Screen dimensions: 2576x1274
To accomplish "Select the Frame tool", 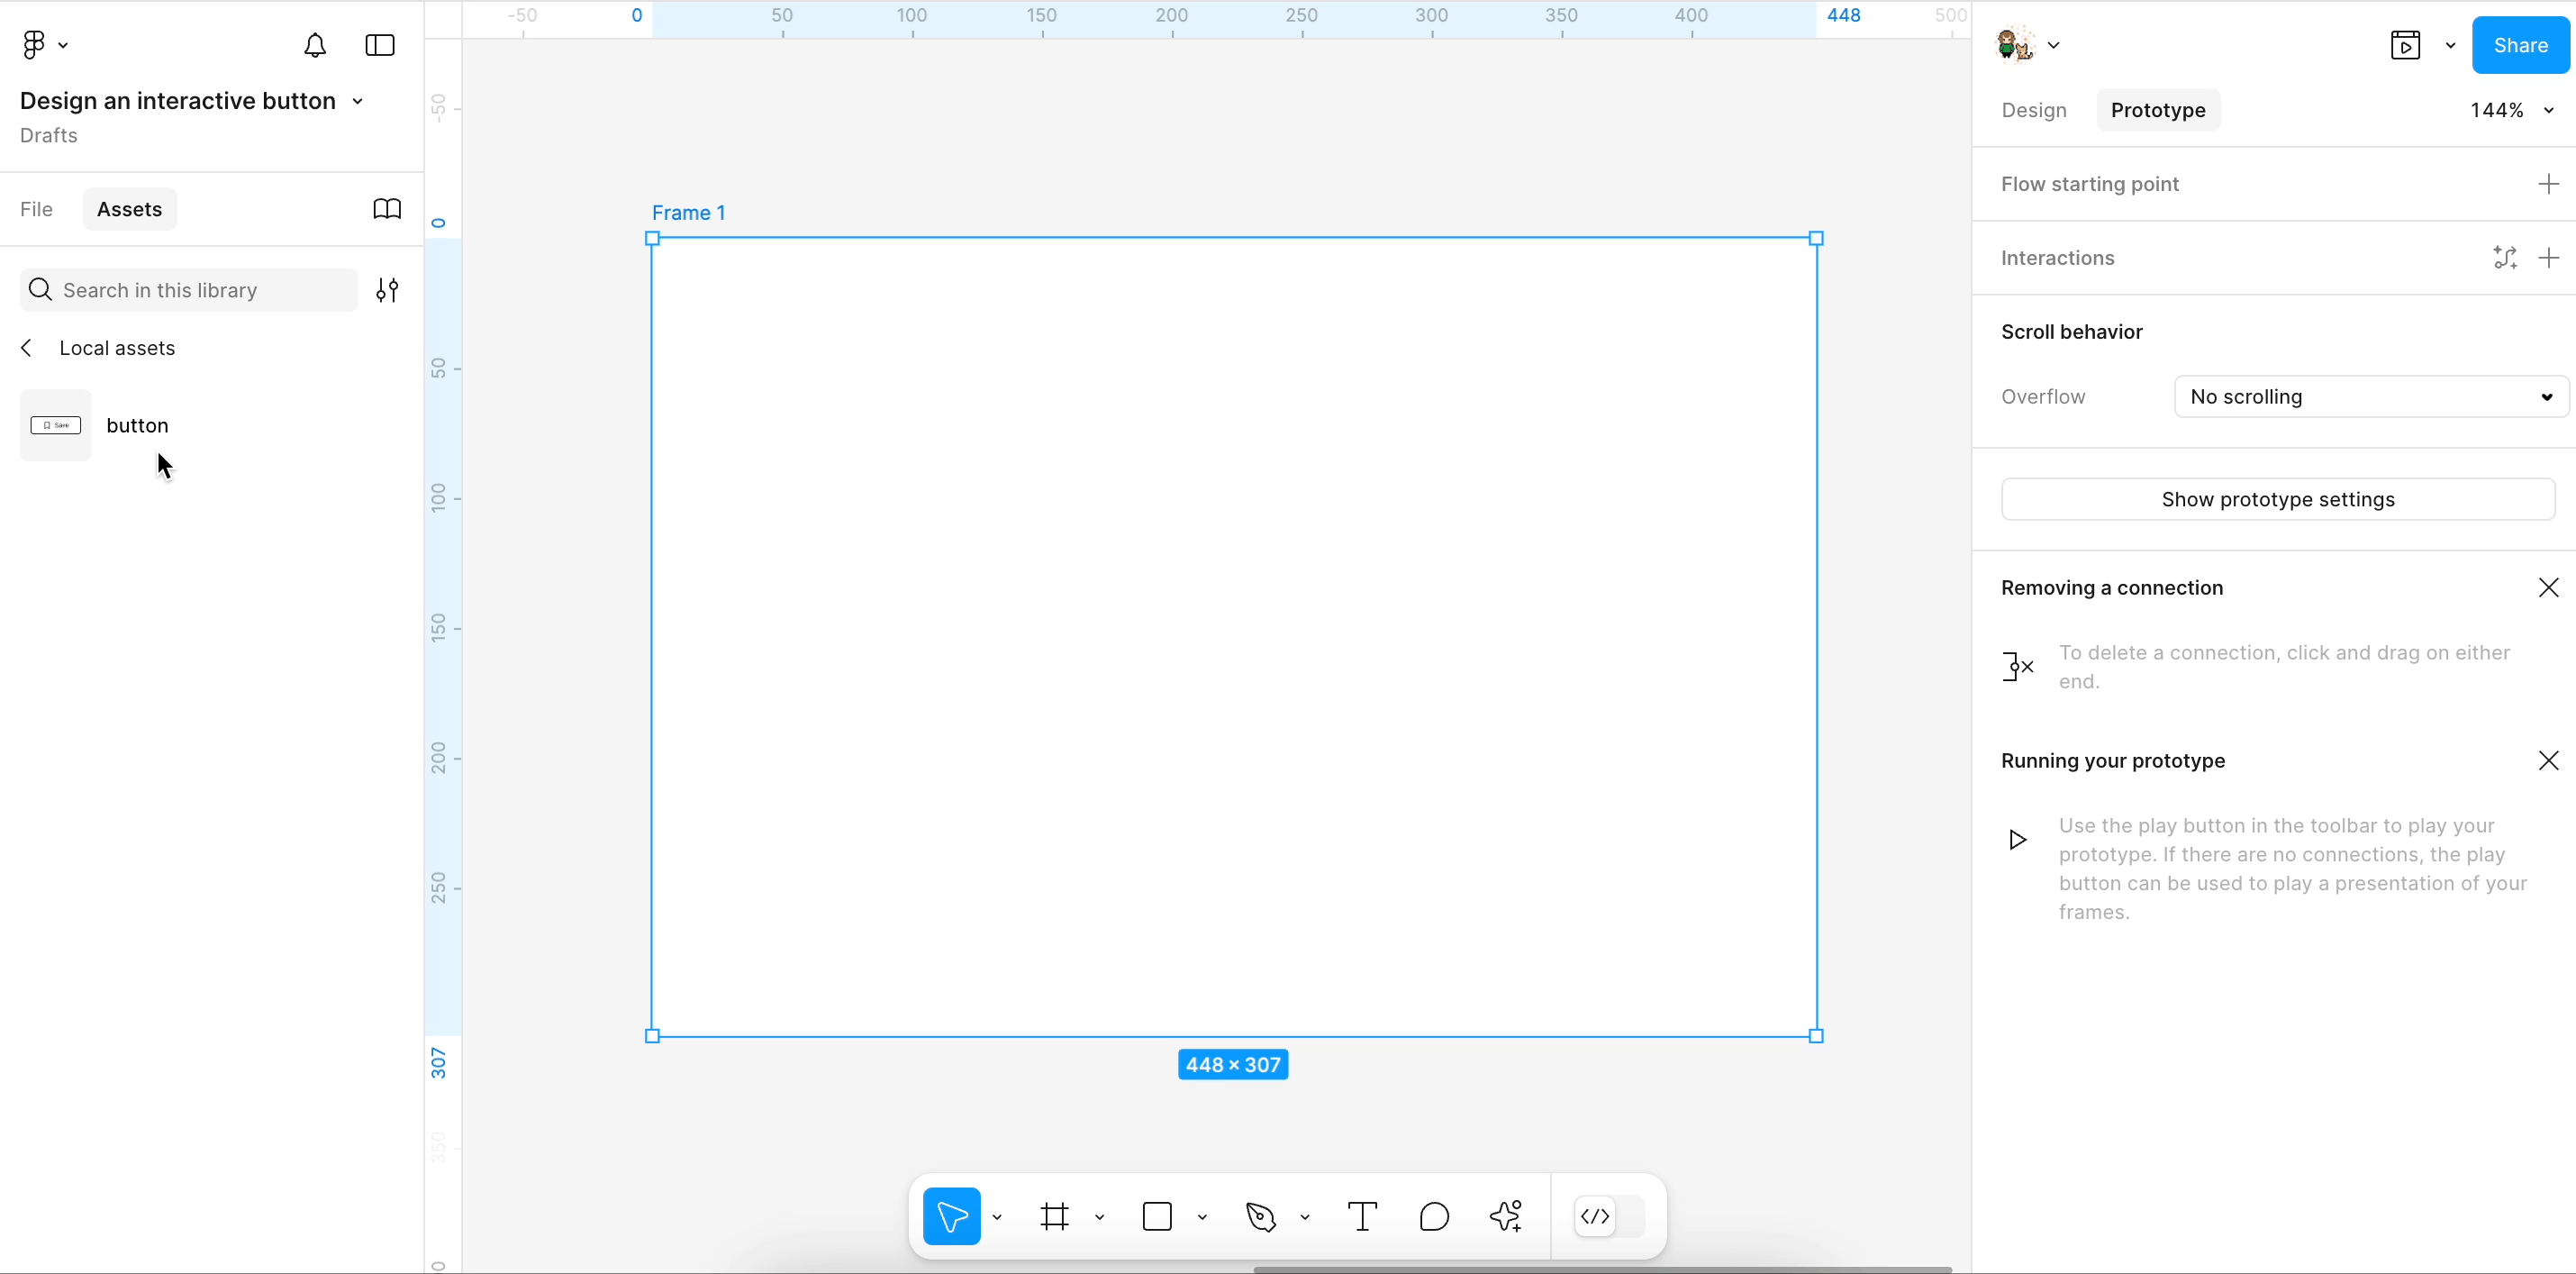I will (x=1054, y=1217).
